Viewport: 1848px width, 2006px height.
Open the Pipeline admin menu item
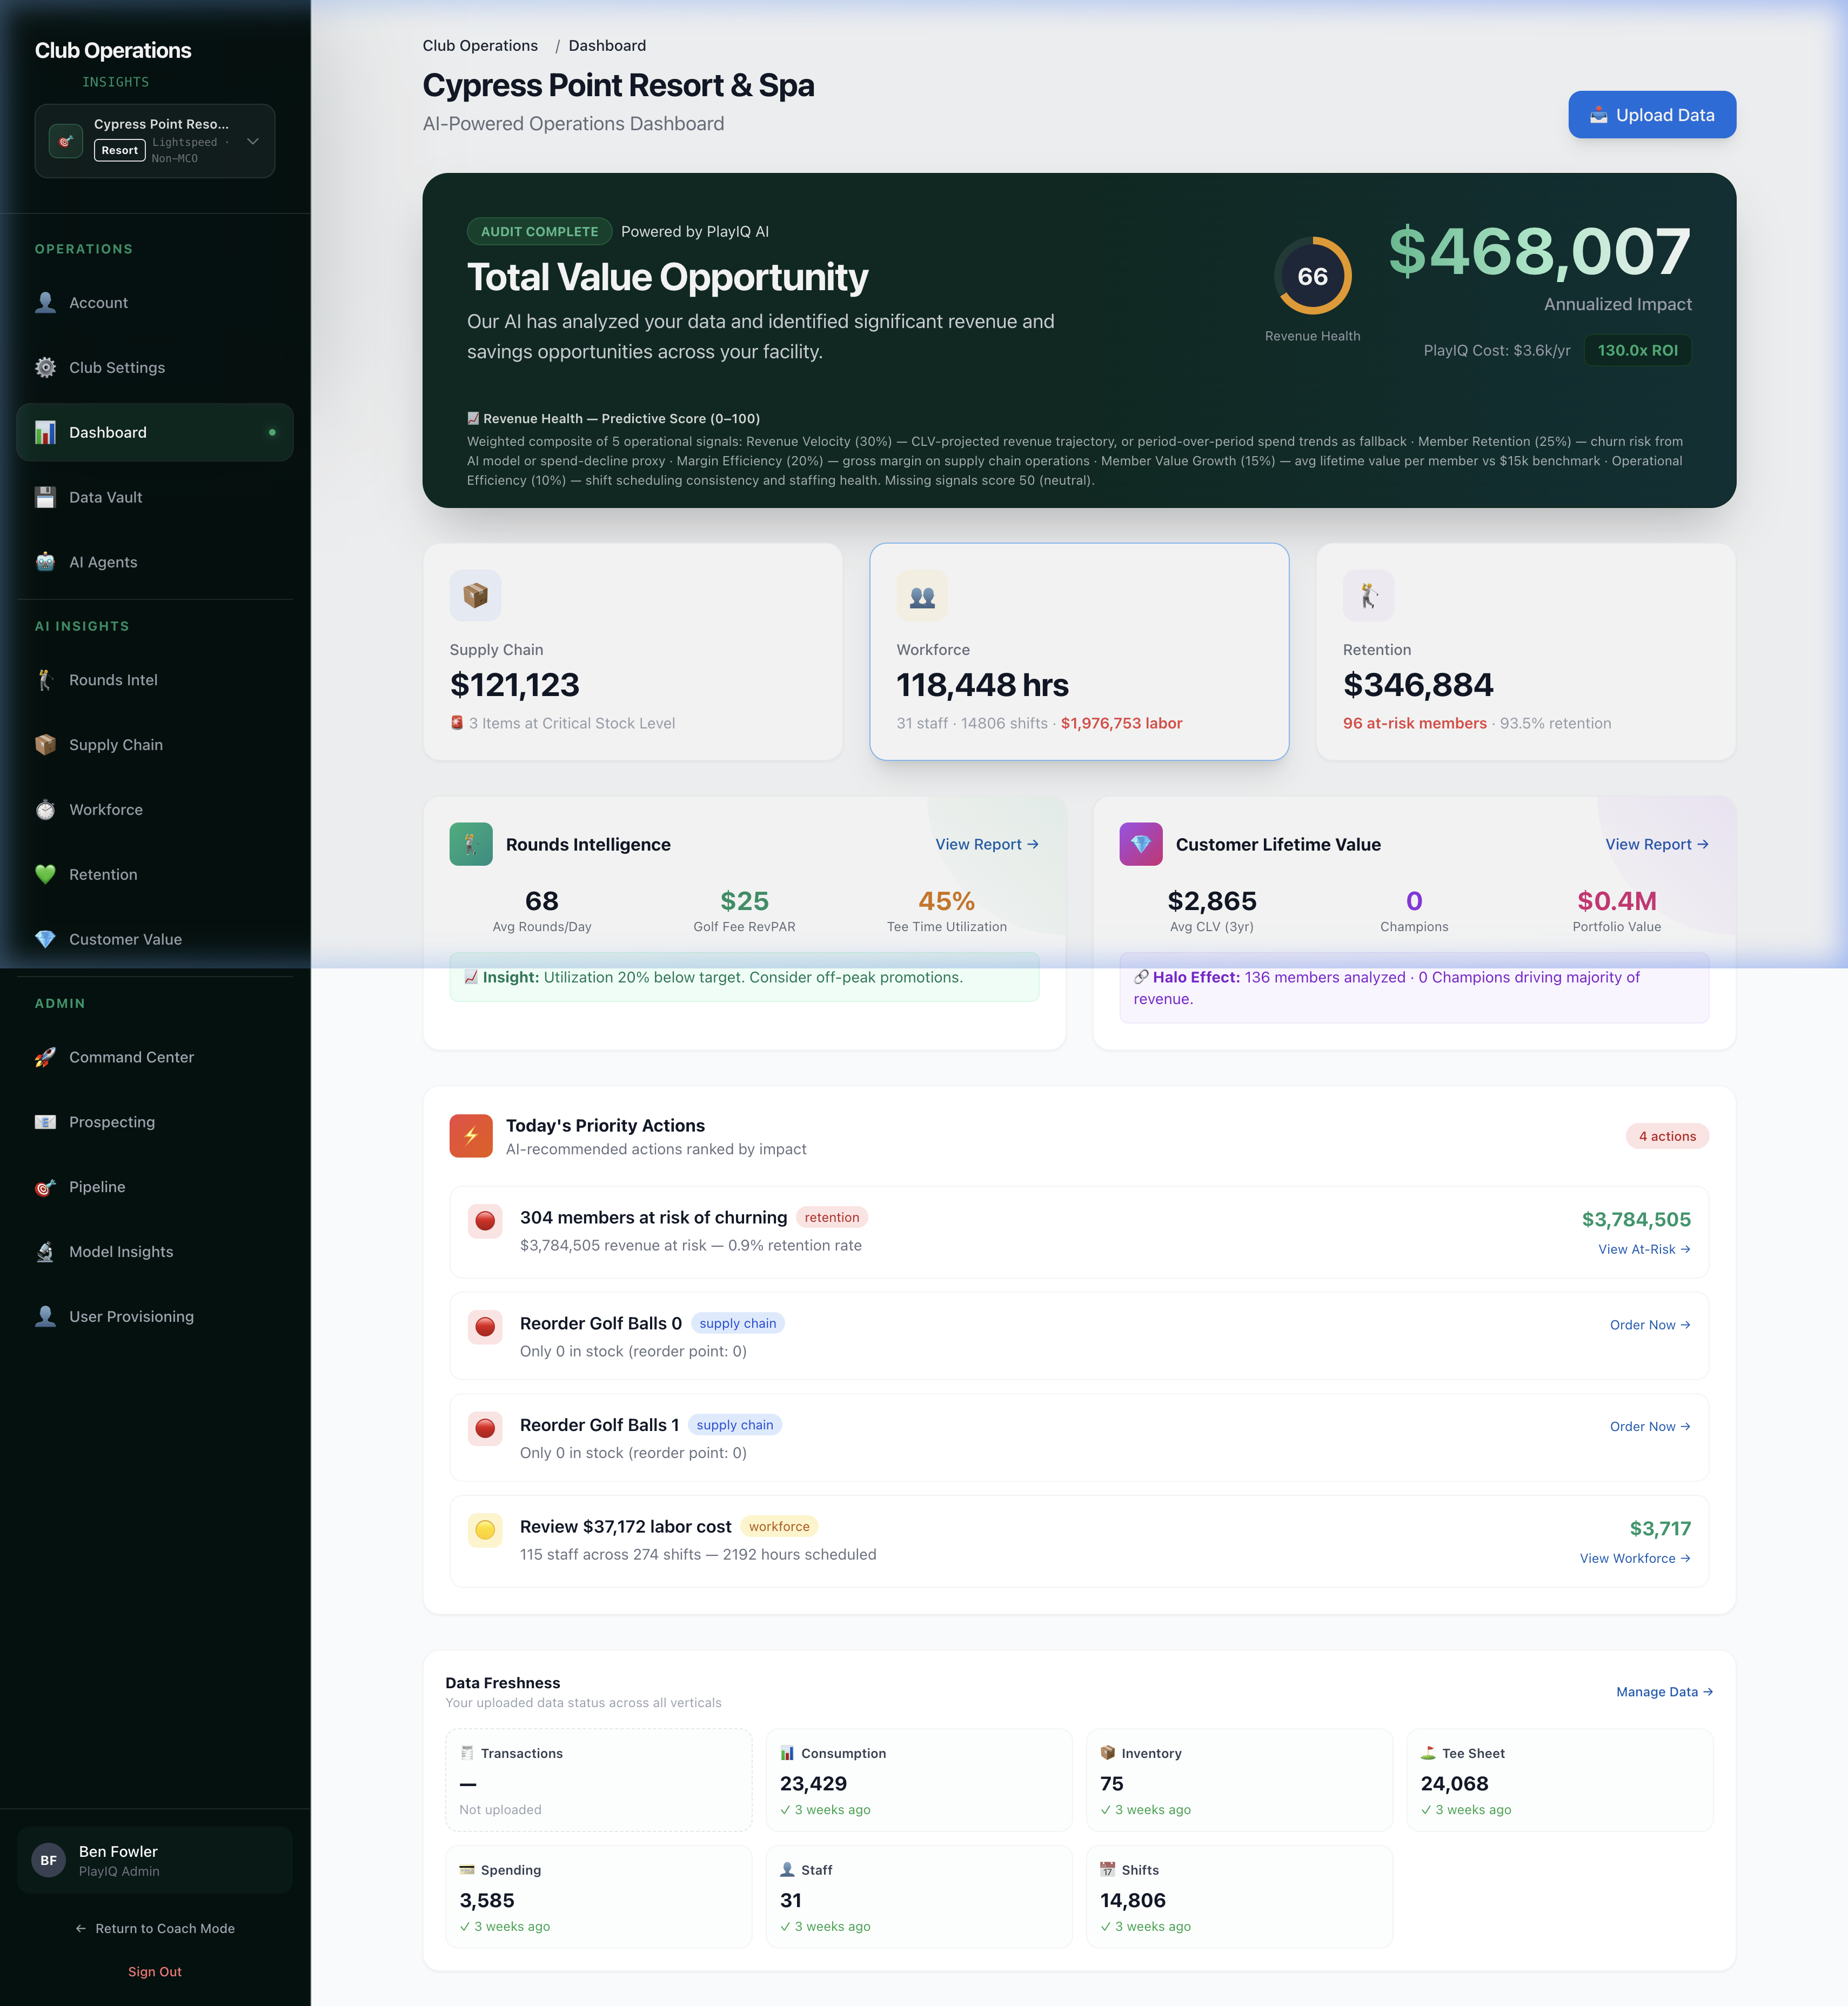coord(97,1187)
